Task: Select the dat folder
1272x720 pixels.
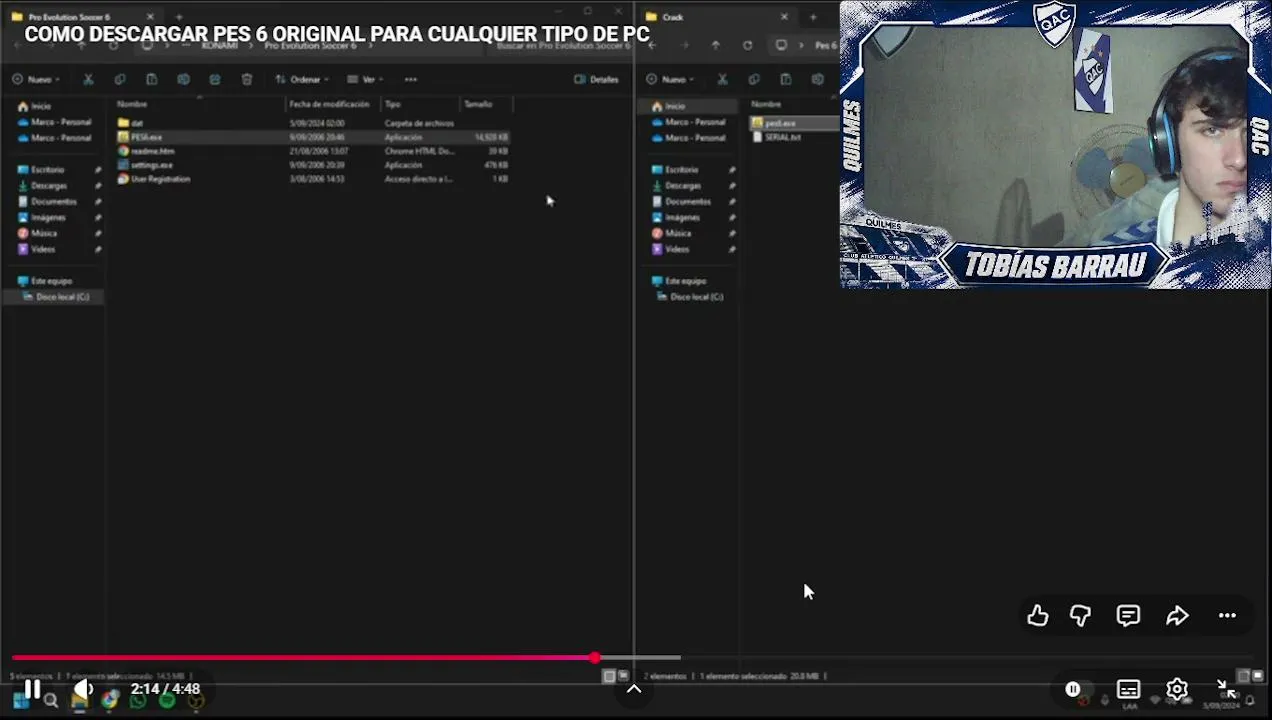Action: (x=312, y=123)
